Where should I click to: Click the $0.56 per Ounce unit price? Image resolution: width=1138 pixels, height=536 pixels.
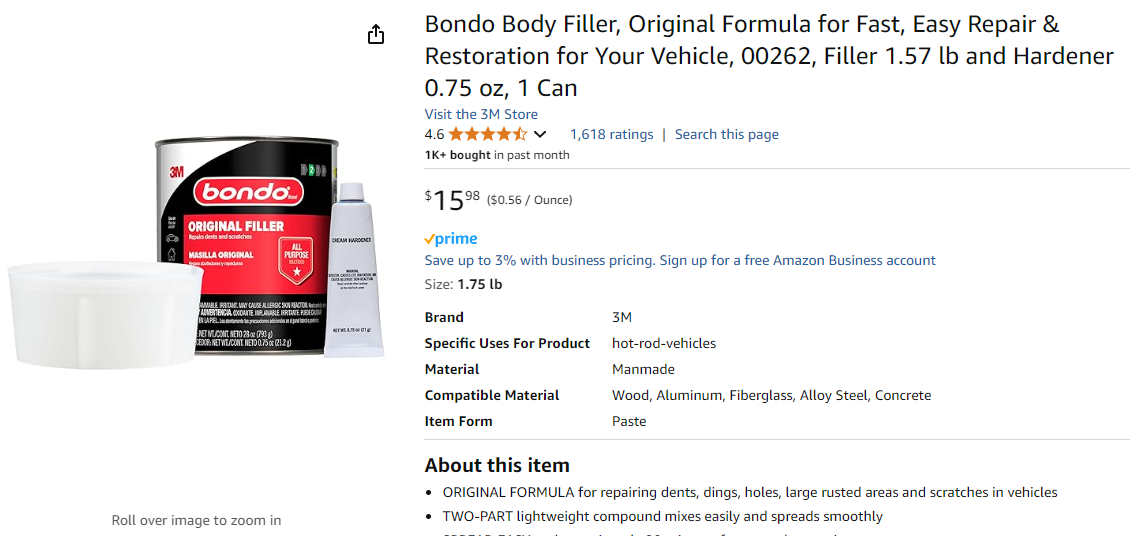529,200
